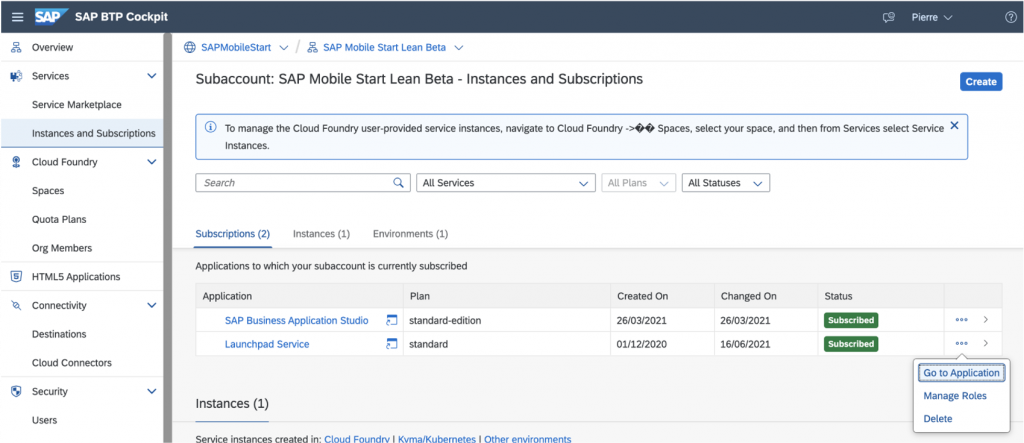
Task: Open the Other environments link
Action: click(x=528, y=438)
